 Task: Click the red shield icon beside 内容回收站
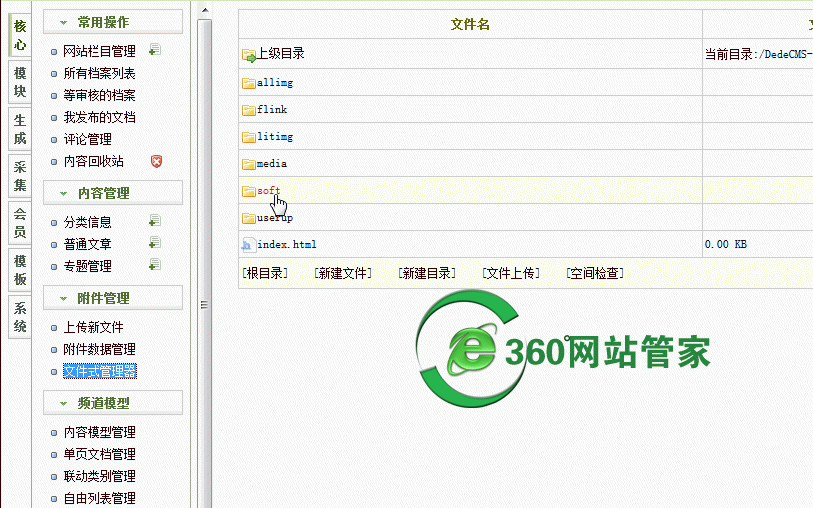tap(156, 161)
